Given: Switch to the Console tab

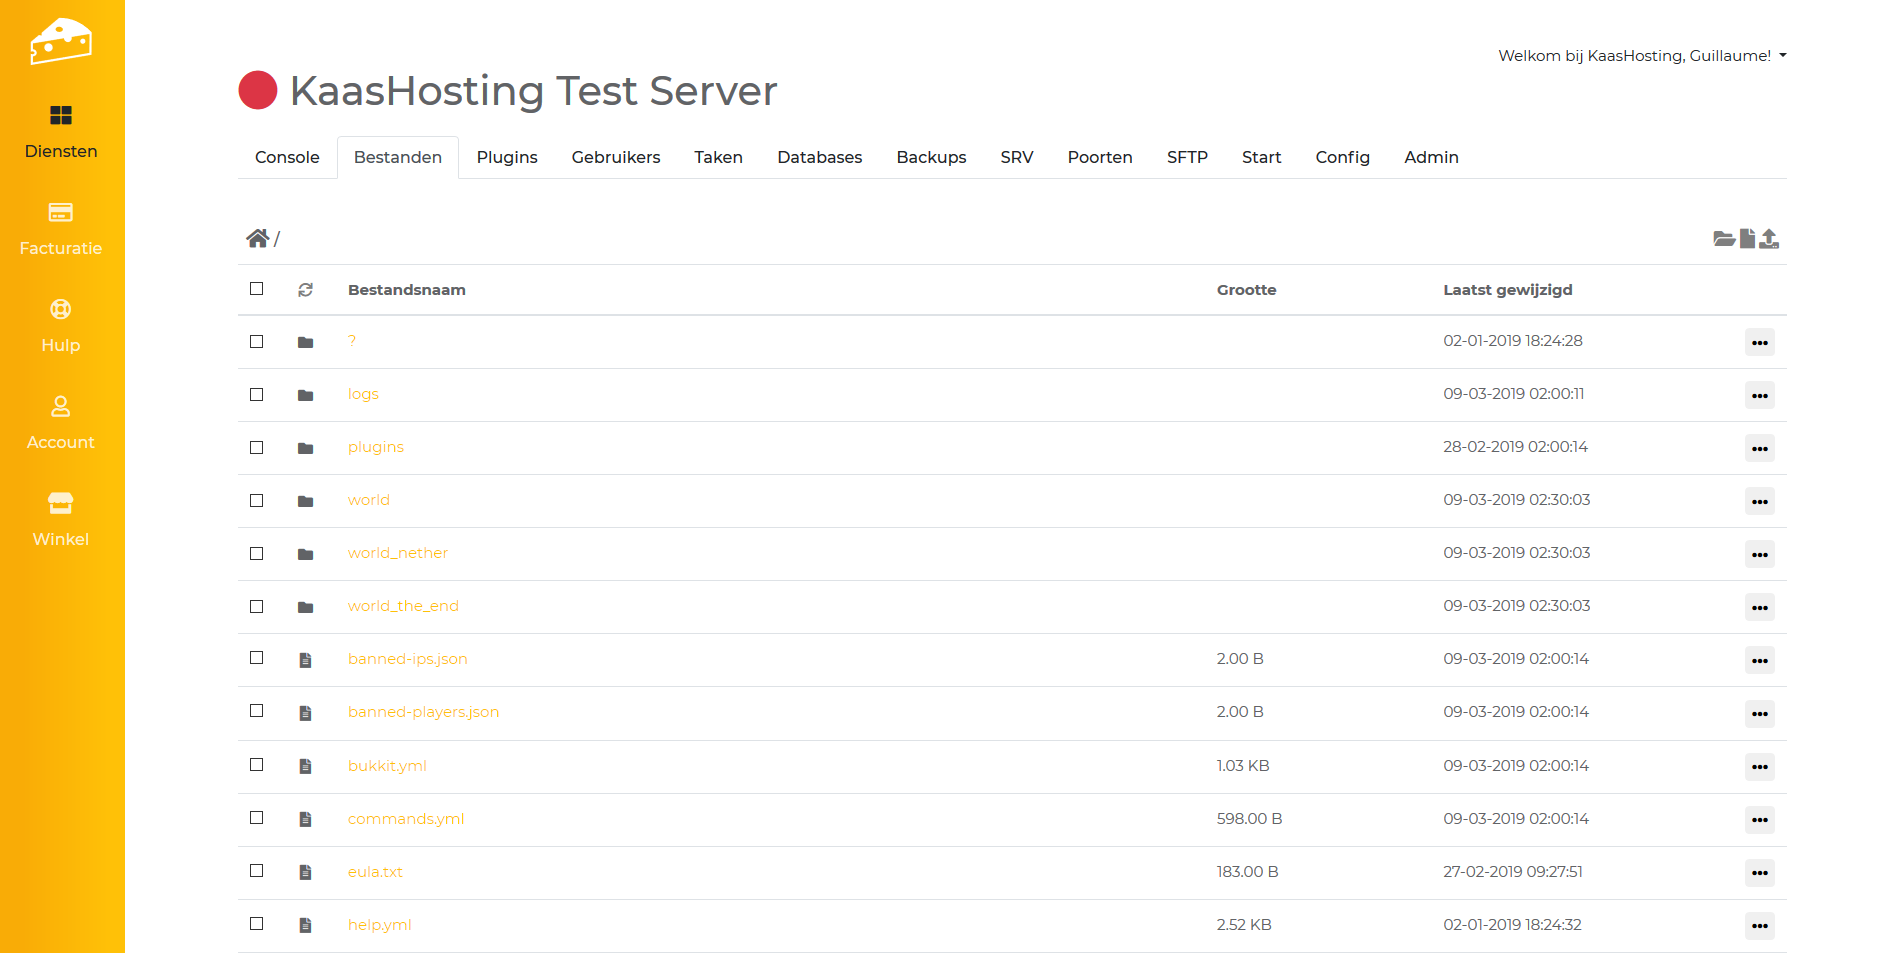Looking at the screenshot, I should point(287,157).
